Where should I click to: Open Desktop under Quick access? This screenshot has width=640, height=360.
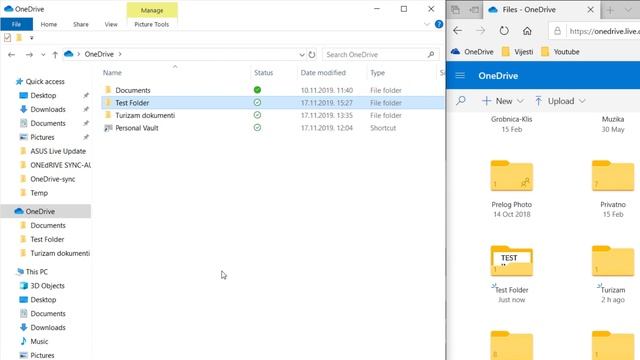pyautogui.click(x=43, y=96)
